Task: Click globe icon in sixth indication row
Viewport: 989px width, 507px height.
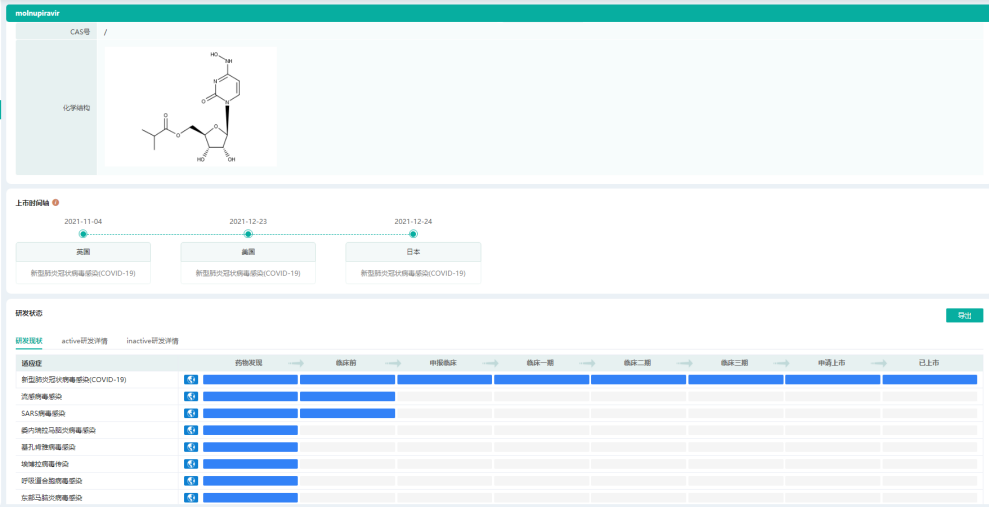Action: click(x=191, y=464)
